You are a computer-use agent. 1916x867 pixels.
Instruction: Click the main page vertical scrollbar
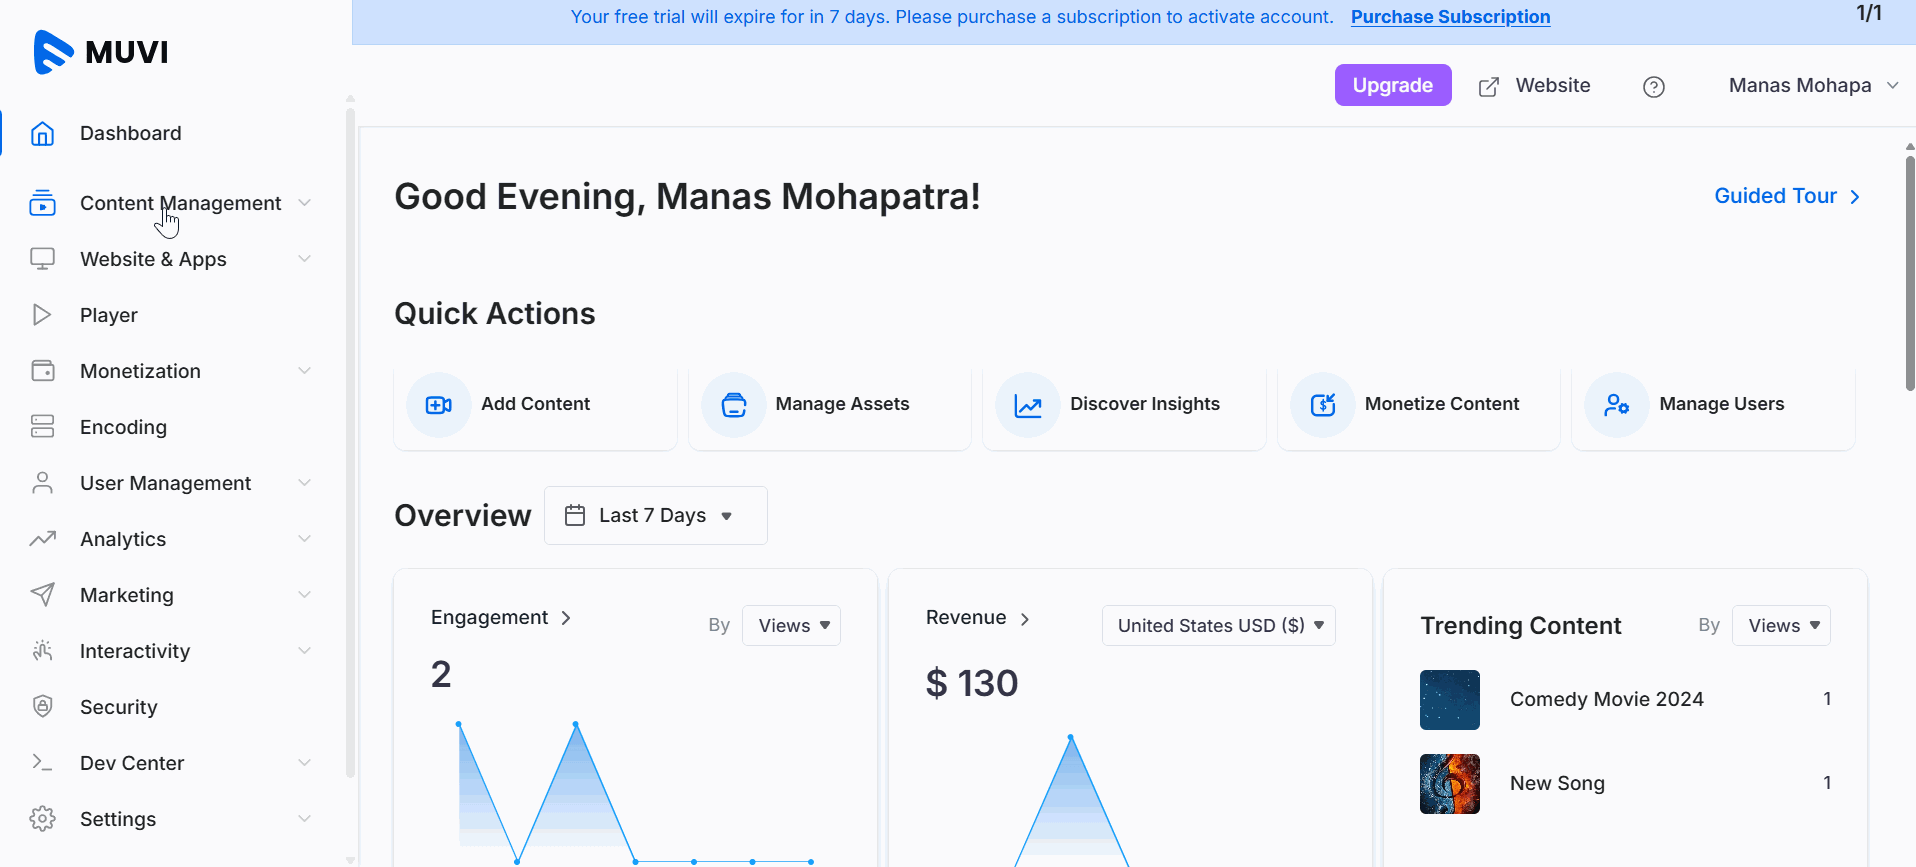pos(1909,270)
